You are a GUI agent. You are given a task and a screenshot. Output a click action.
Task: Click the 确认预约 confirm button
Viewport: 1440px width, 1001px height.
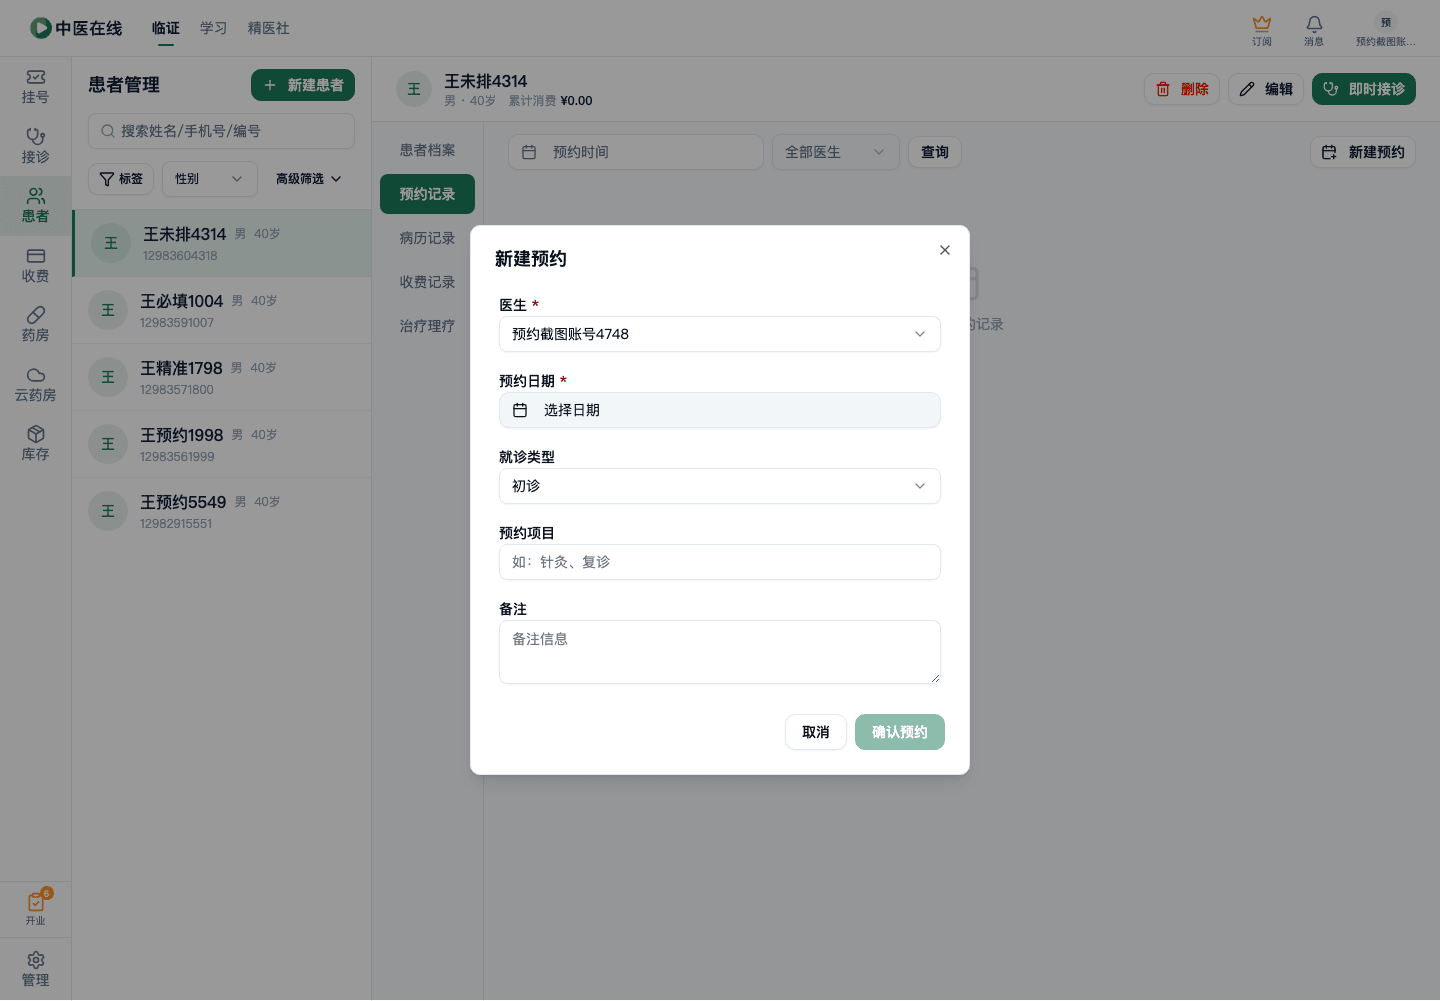point(900,732)
